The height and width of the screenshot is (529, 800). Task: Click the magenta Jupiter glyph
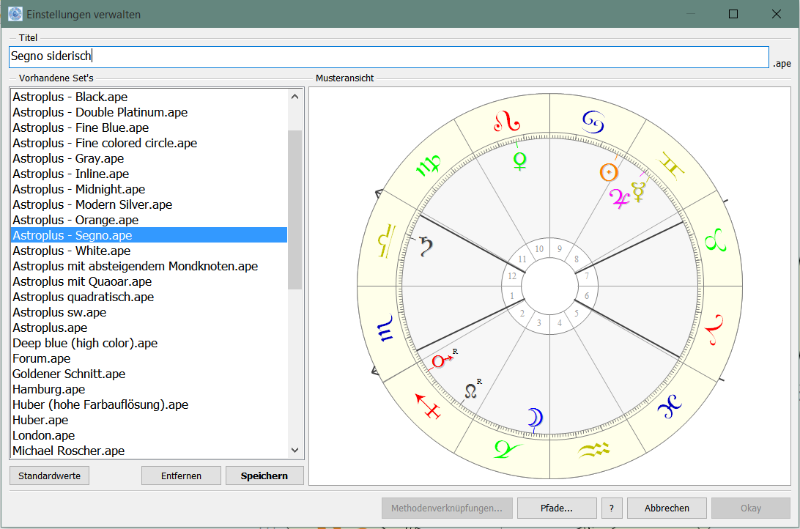point(619,198)
